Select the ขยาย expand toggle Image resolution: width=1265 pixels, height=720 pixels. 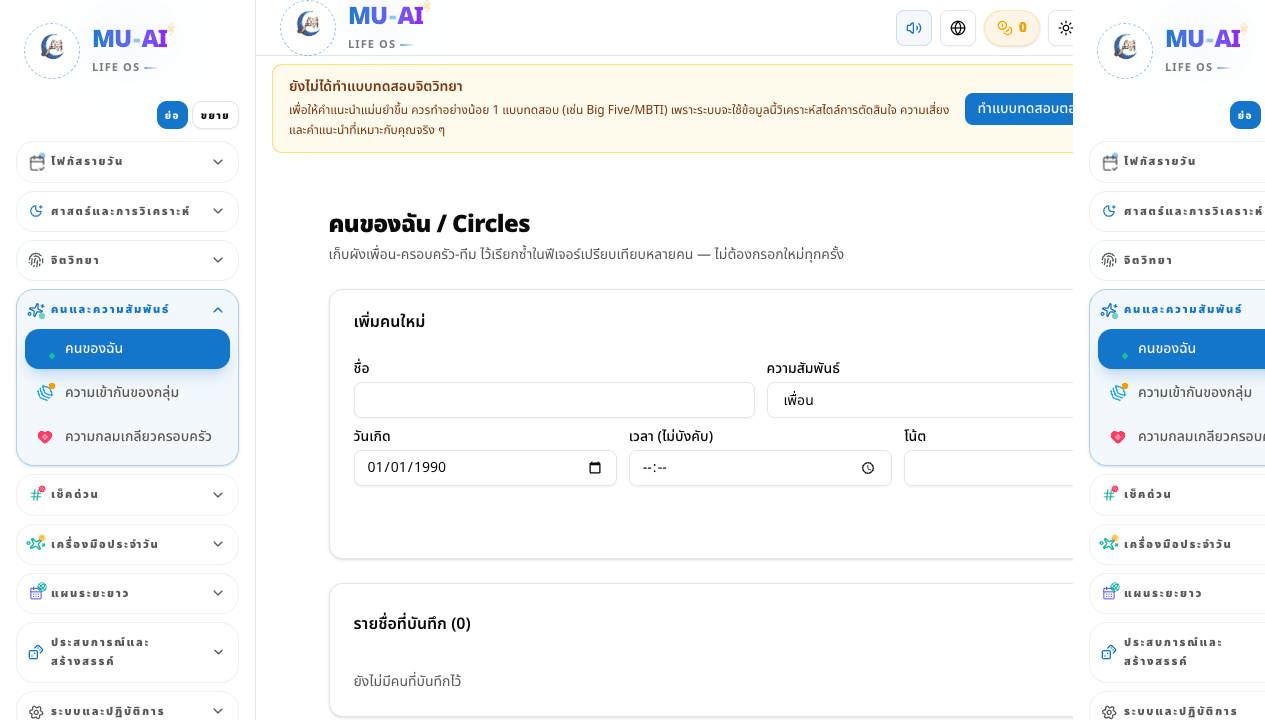point(215,115)
